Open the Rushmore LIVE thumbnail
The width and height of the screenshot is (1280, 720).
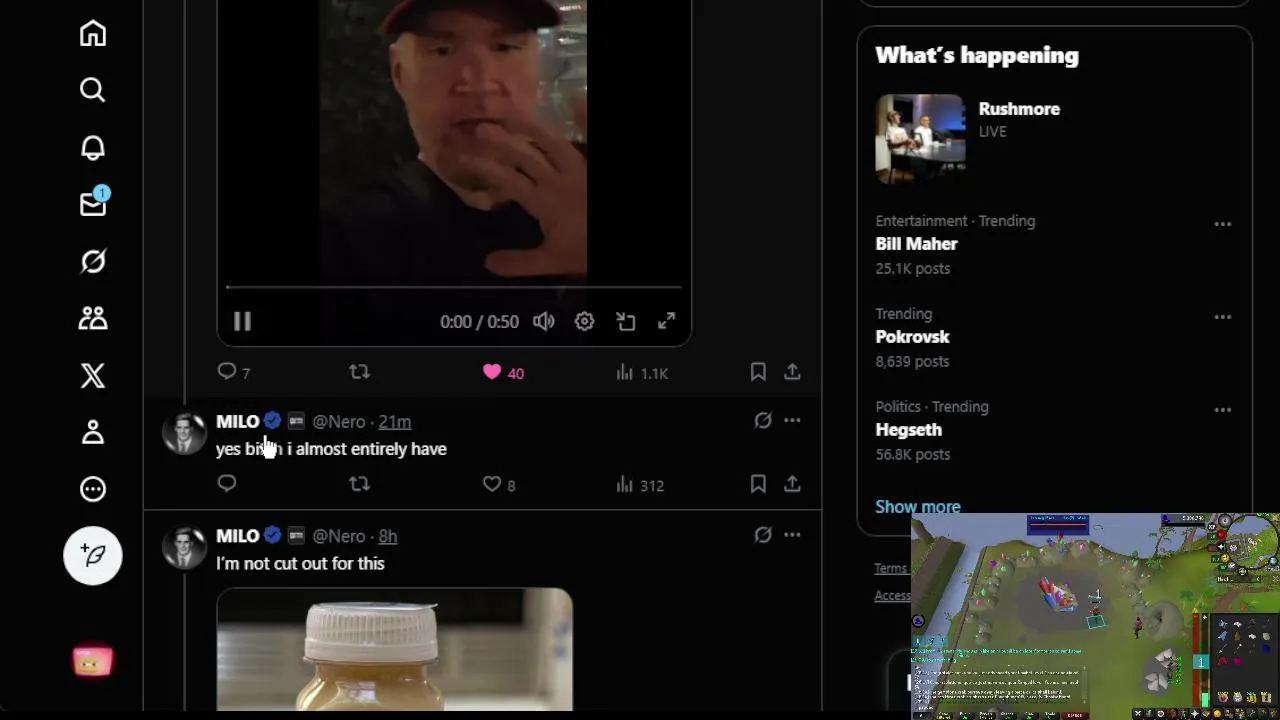920,139
